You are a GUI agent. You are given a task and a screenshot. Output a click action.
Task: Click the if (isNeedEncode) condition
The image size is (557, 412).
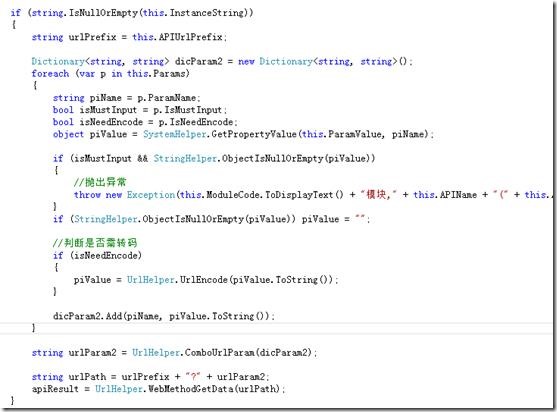pos(97,255)
